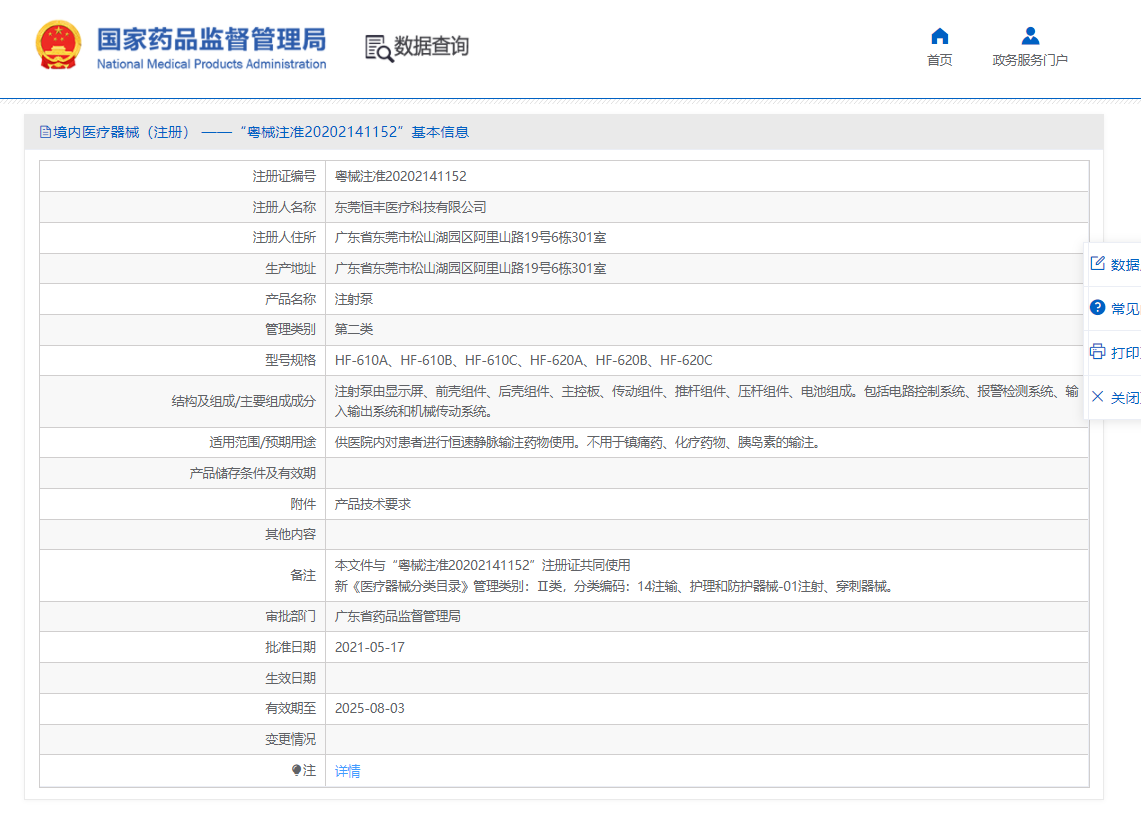The height and width of the screenshot is (816, 1141).
Task: Click product name 注射泵
Action: click(x=354, y=299)
